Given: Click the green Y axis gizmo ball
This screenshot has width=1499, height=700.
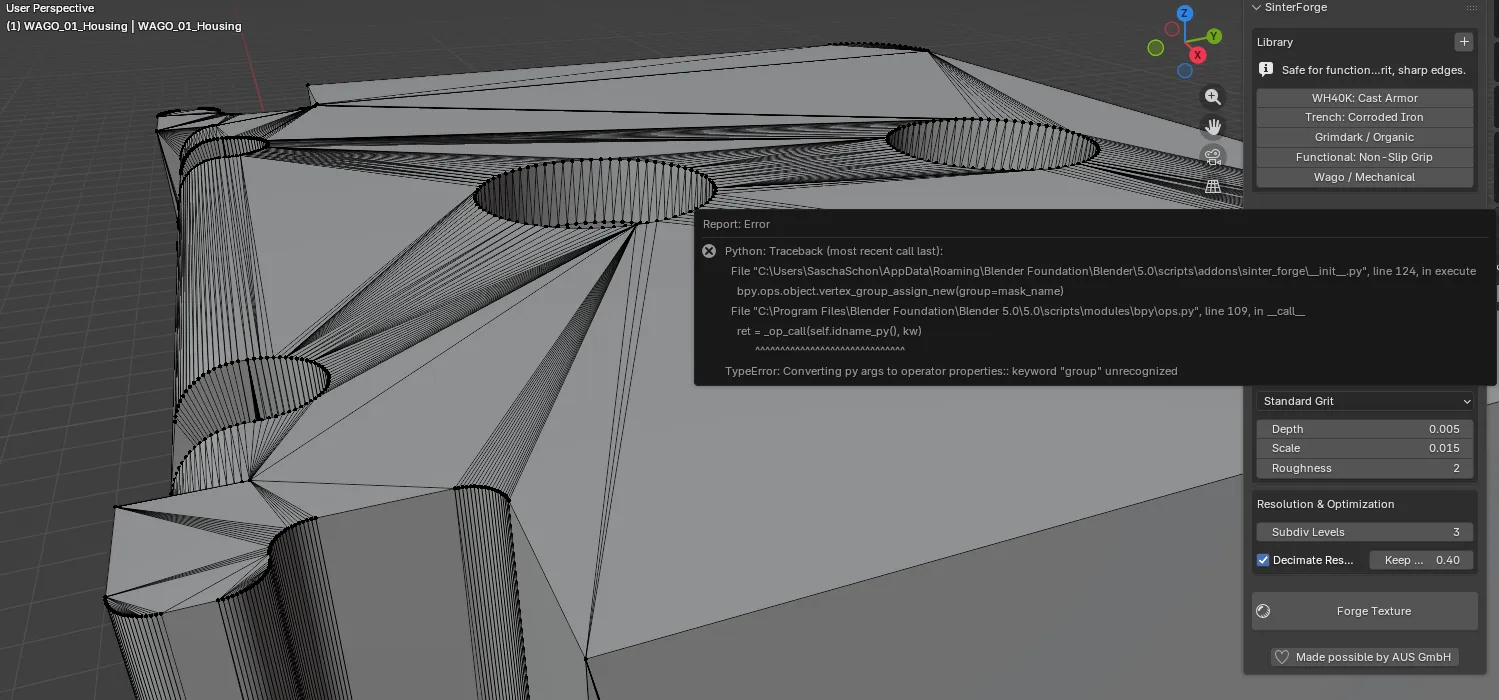Looking at the screenshot, I should pos(1214,36).
